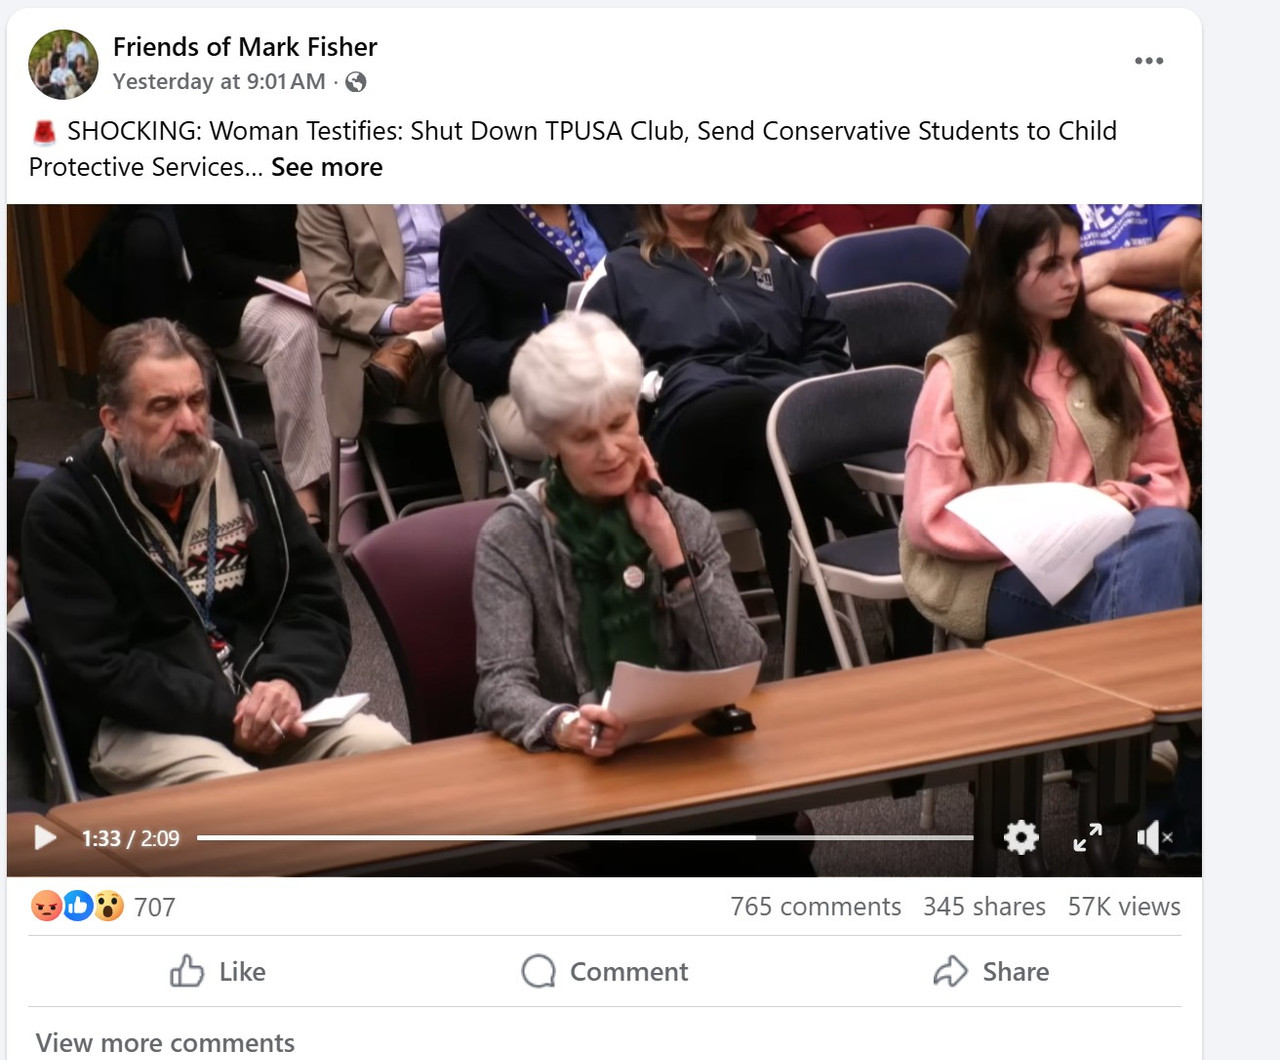Screen dimensions: 1280x1060
Task: Comment on the post
Action: click(x=605, y=971)
